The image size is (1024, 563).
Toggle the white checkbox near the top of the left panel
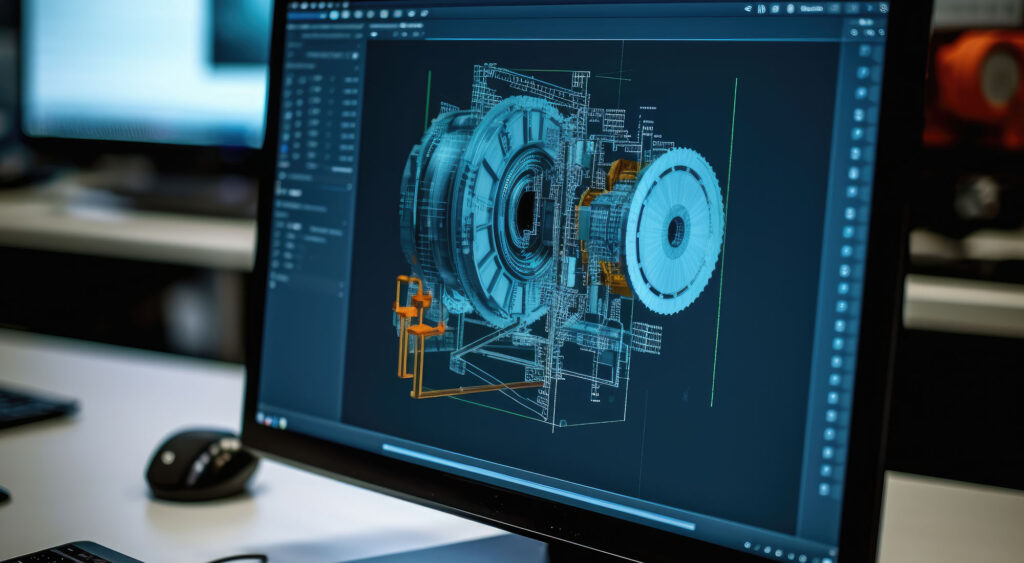(355, 56)
